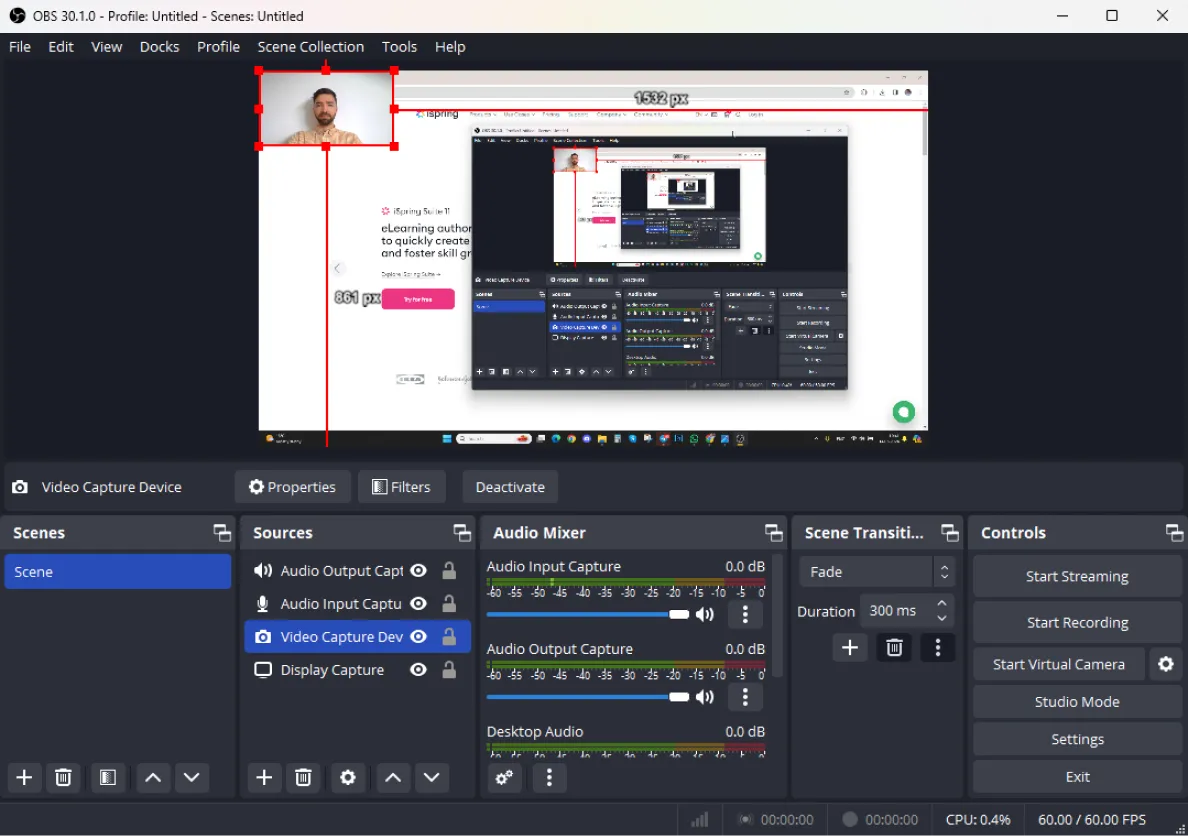Mute Audio Output Capture speaker icon

[705, 697]
